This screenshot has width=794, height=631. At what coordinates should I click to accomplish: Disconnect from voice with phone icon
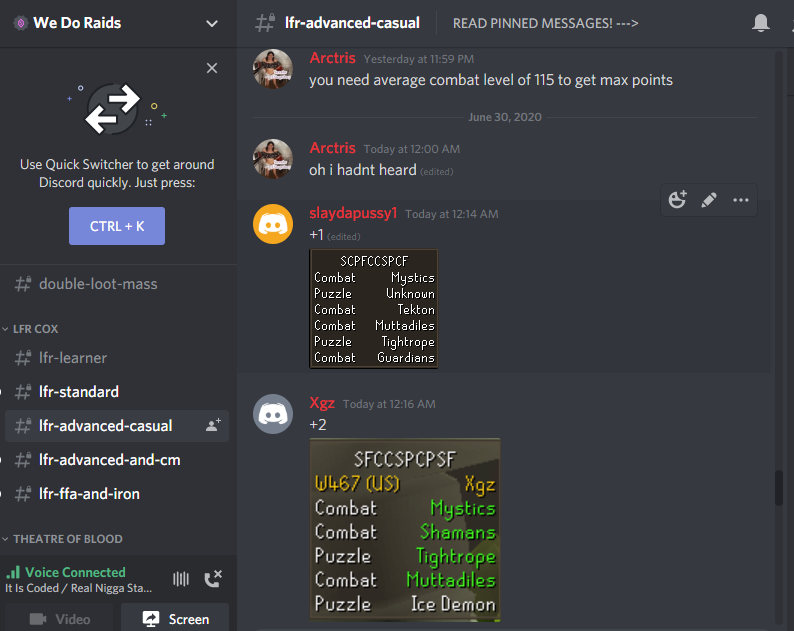click(213, 578)
